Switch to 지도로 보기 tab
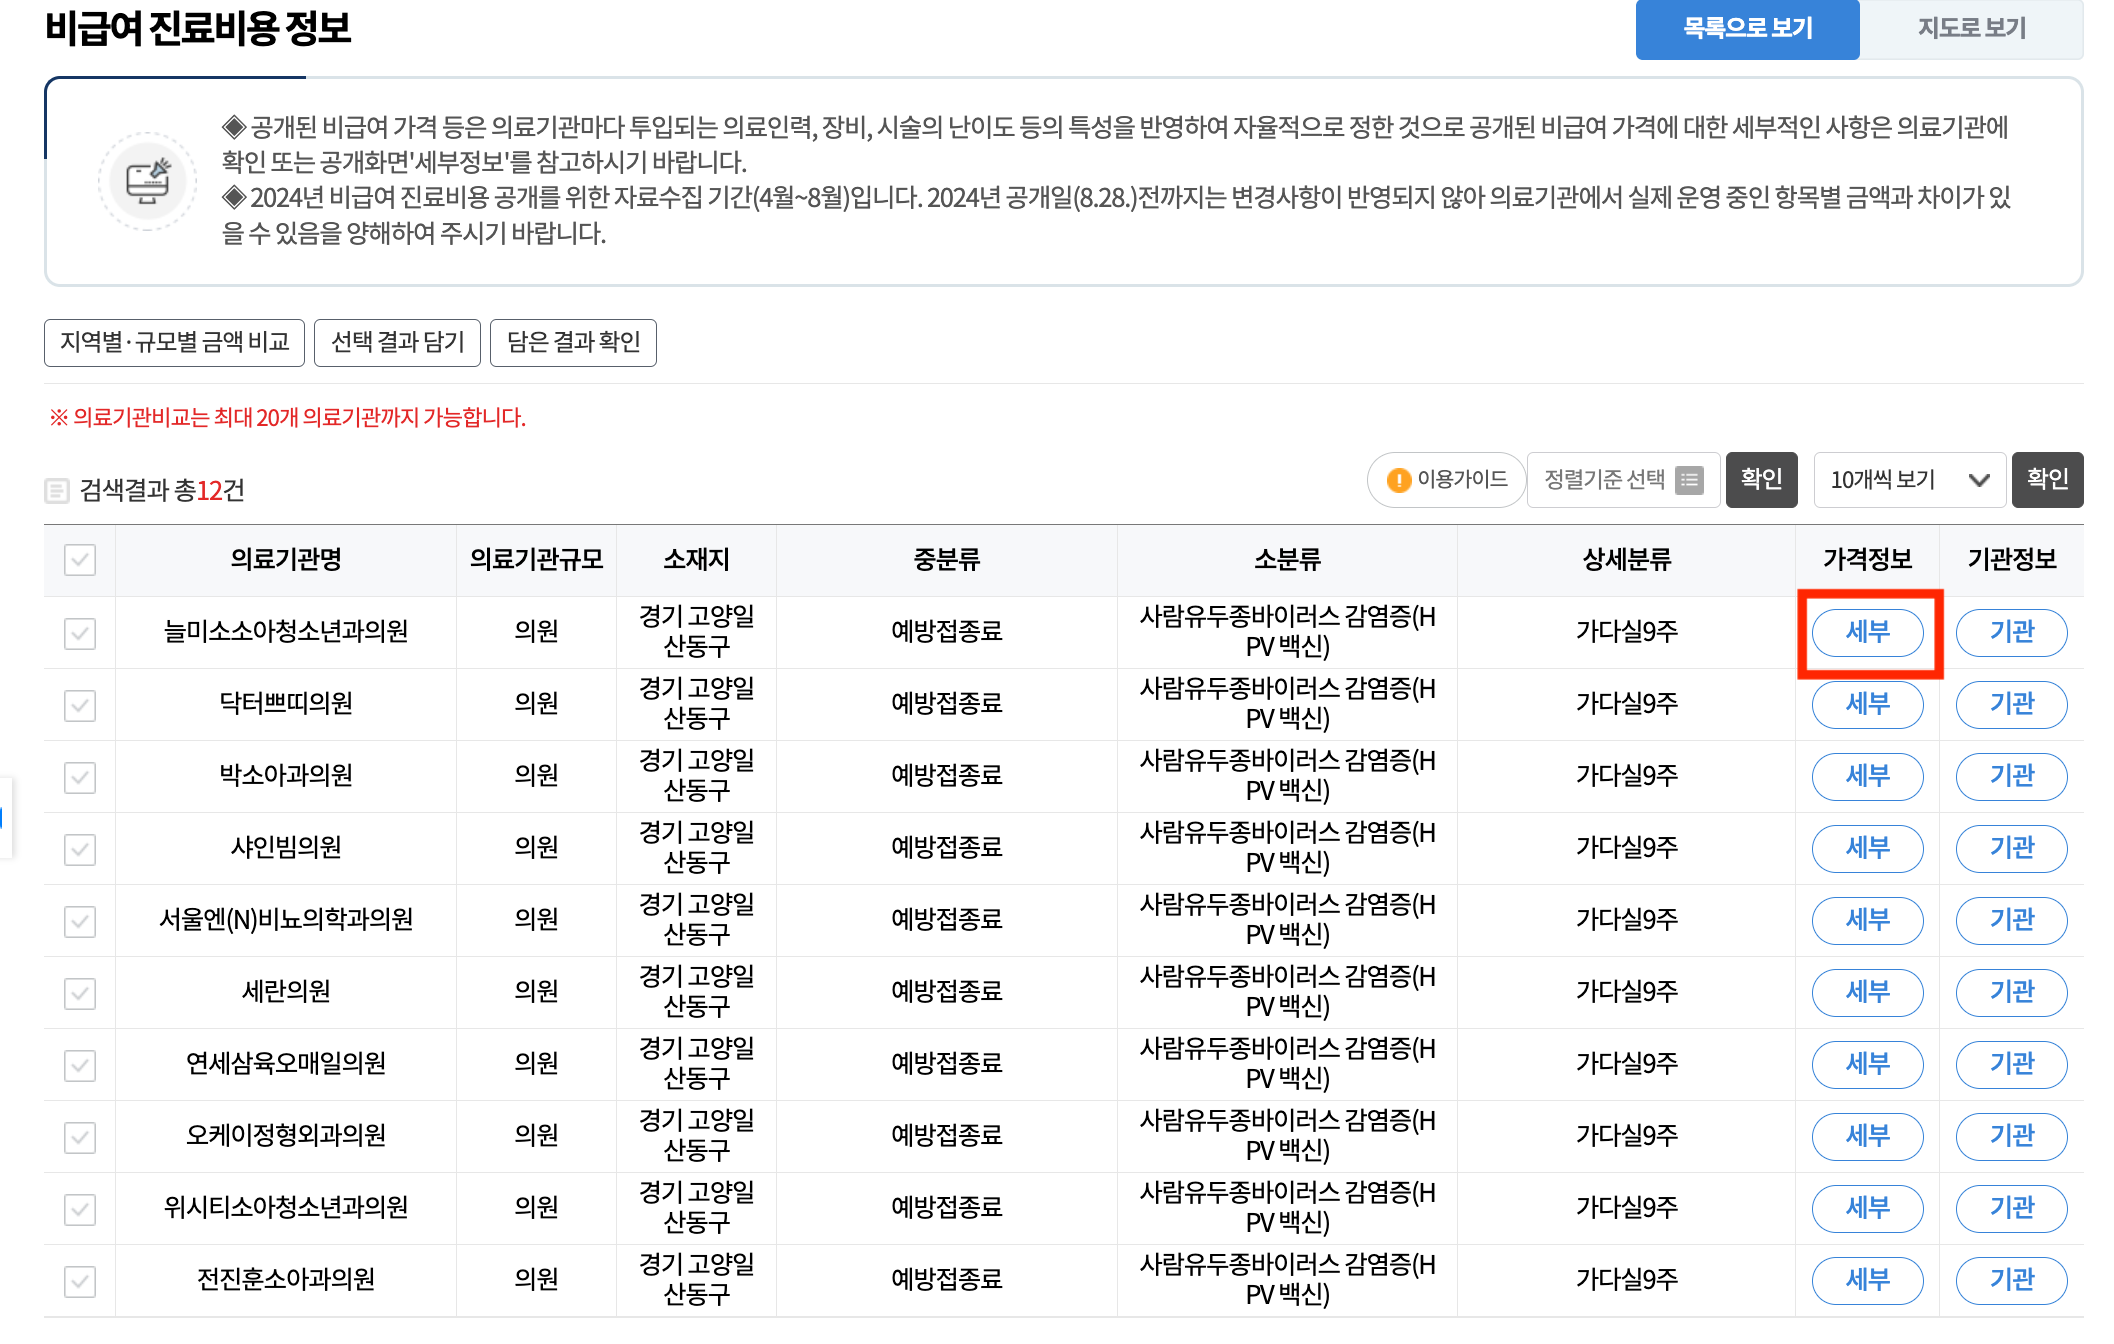Viewport: 2114px width, 1344px height. pos(1971,28)
